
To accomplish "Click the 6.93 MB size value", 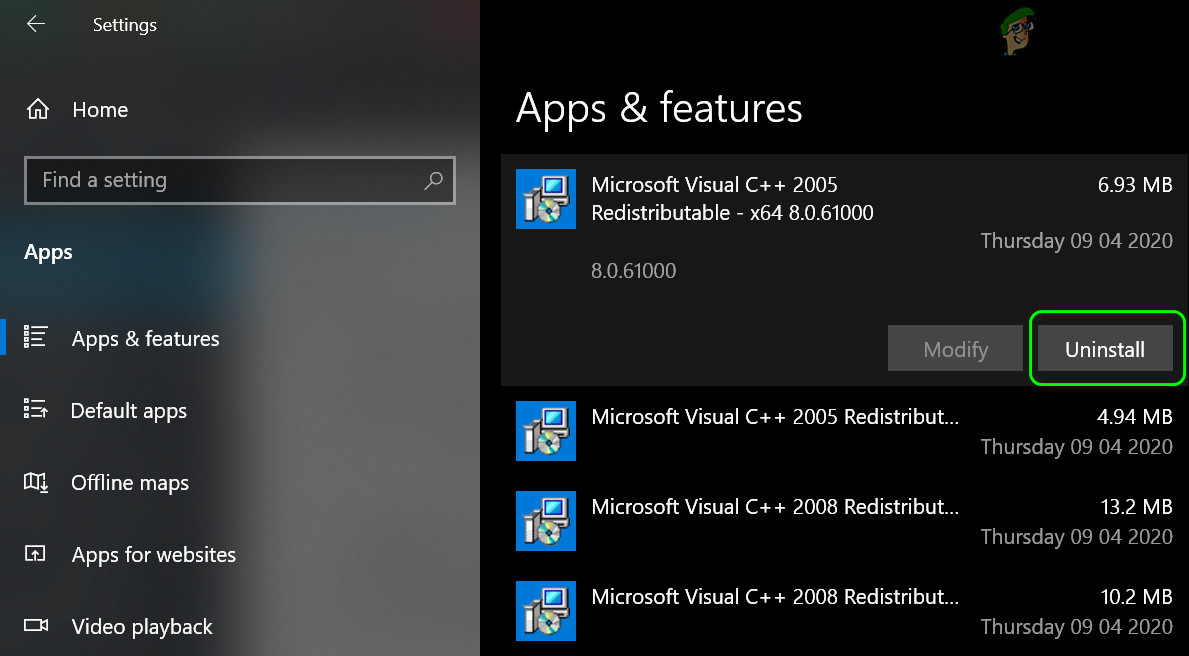I will (x=1135, y=184).
